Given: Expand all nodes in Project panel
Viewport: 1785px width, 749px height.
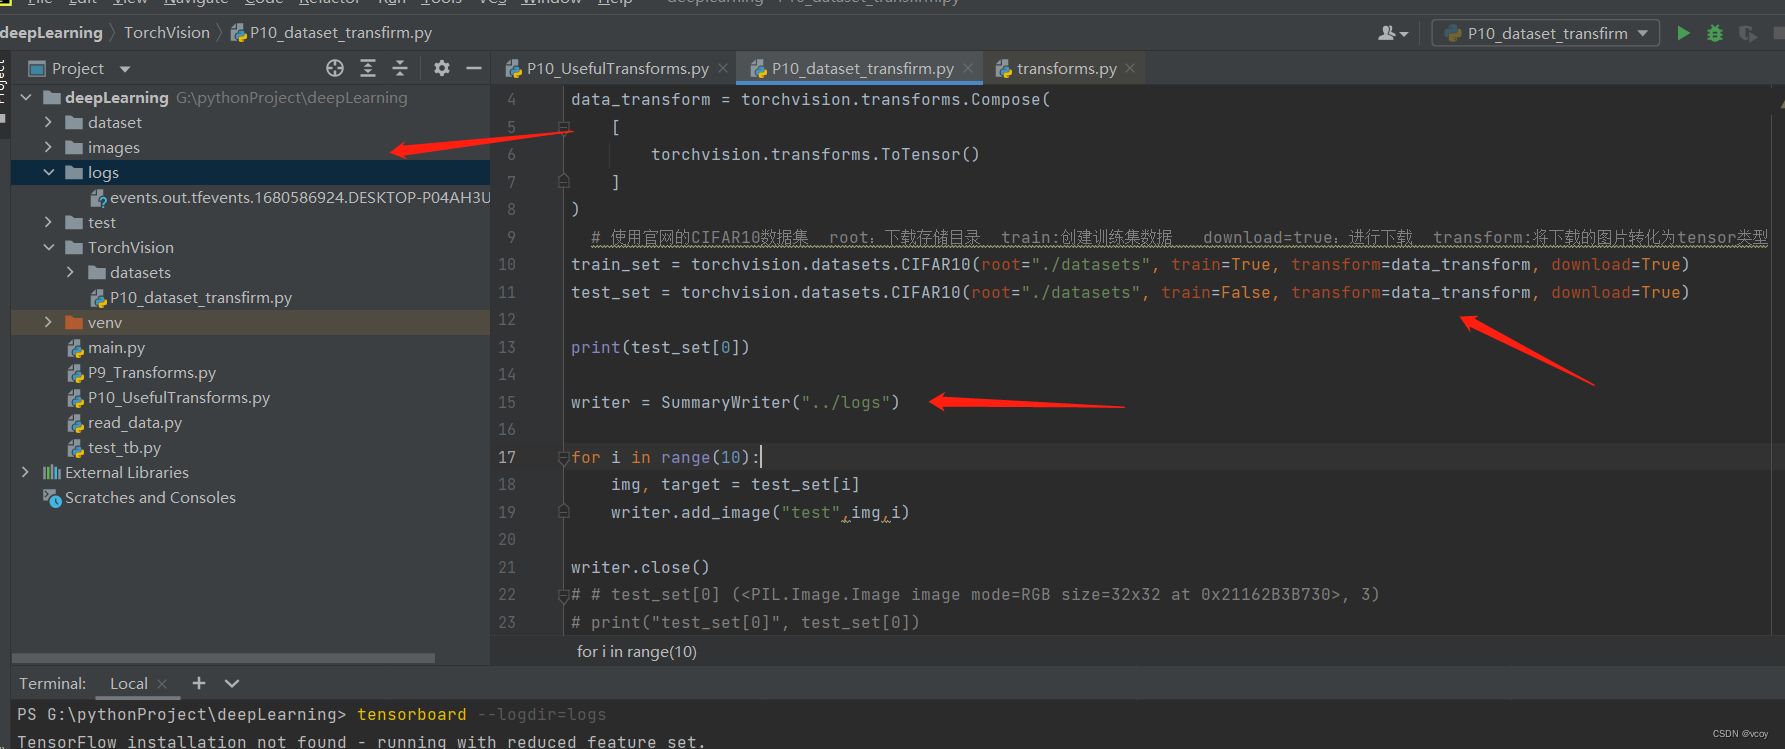Looking at the screenshot, I should [x=368, y=68].
